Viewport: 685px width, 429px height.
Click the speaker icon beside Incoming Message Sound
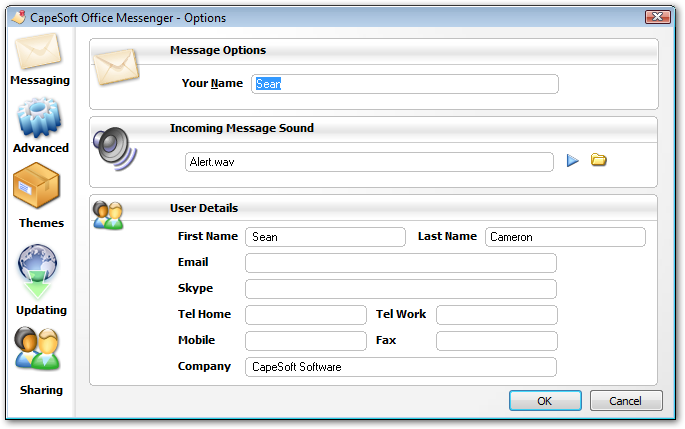coord(114,149)
